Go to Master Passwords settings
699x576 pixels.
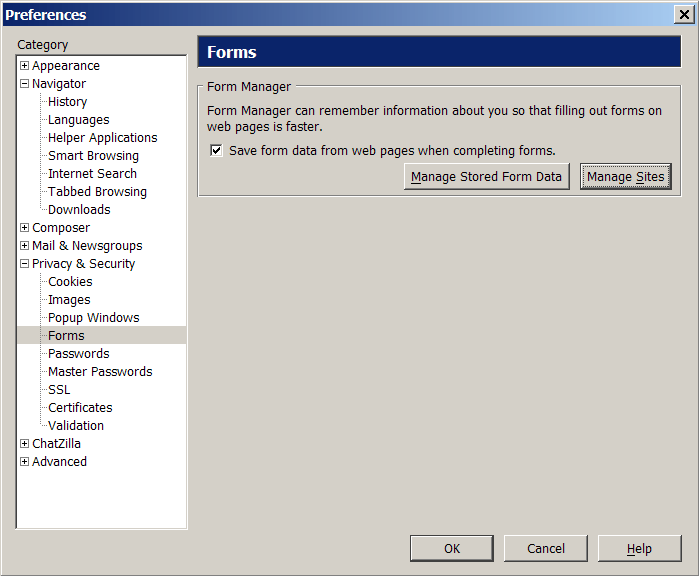coord(100,371)
